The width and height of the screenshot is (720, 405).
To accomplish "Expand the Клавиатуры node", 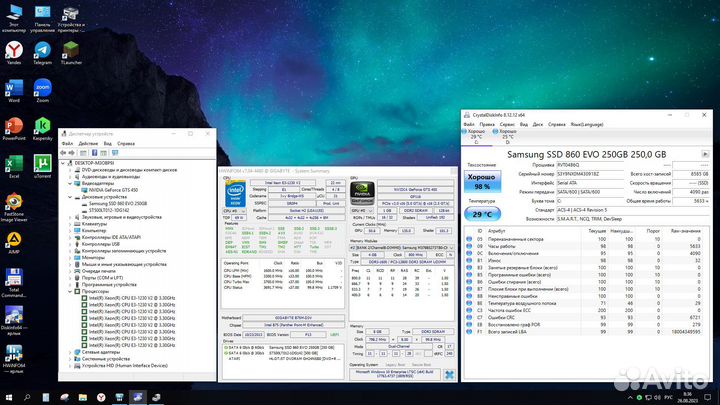I will coord(71,224).
